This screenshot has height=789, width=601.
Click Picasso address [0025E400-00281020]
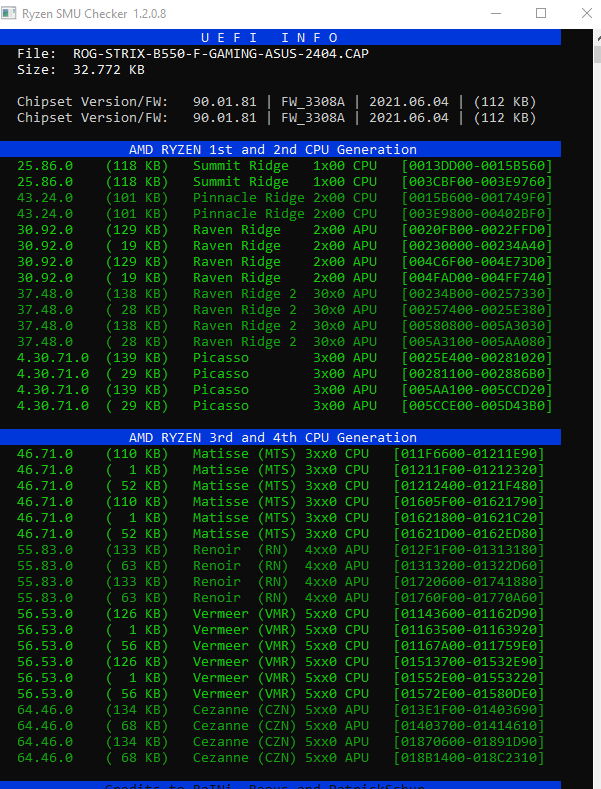pos(477,358)
